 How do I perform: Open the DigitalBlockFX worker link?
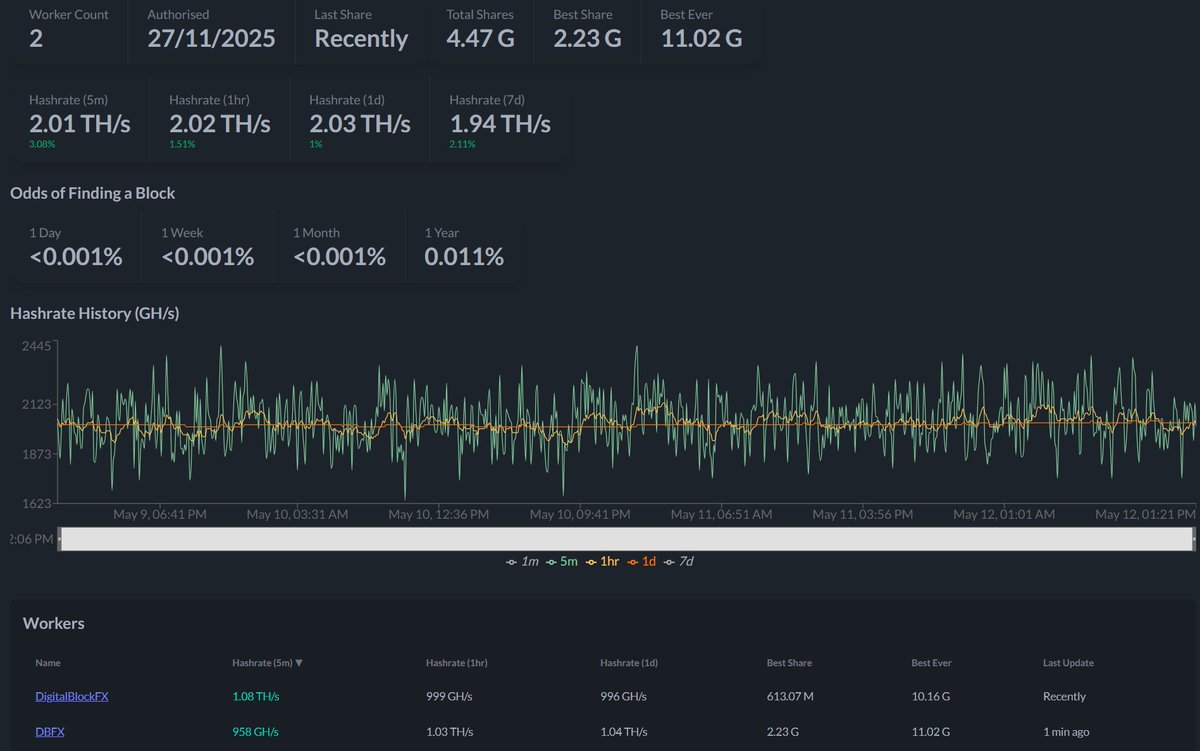point(72,696)
